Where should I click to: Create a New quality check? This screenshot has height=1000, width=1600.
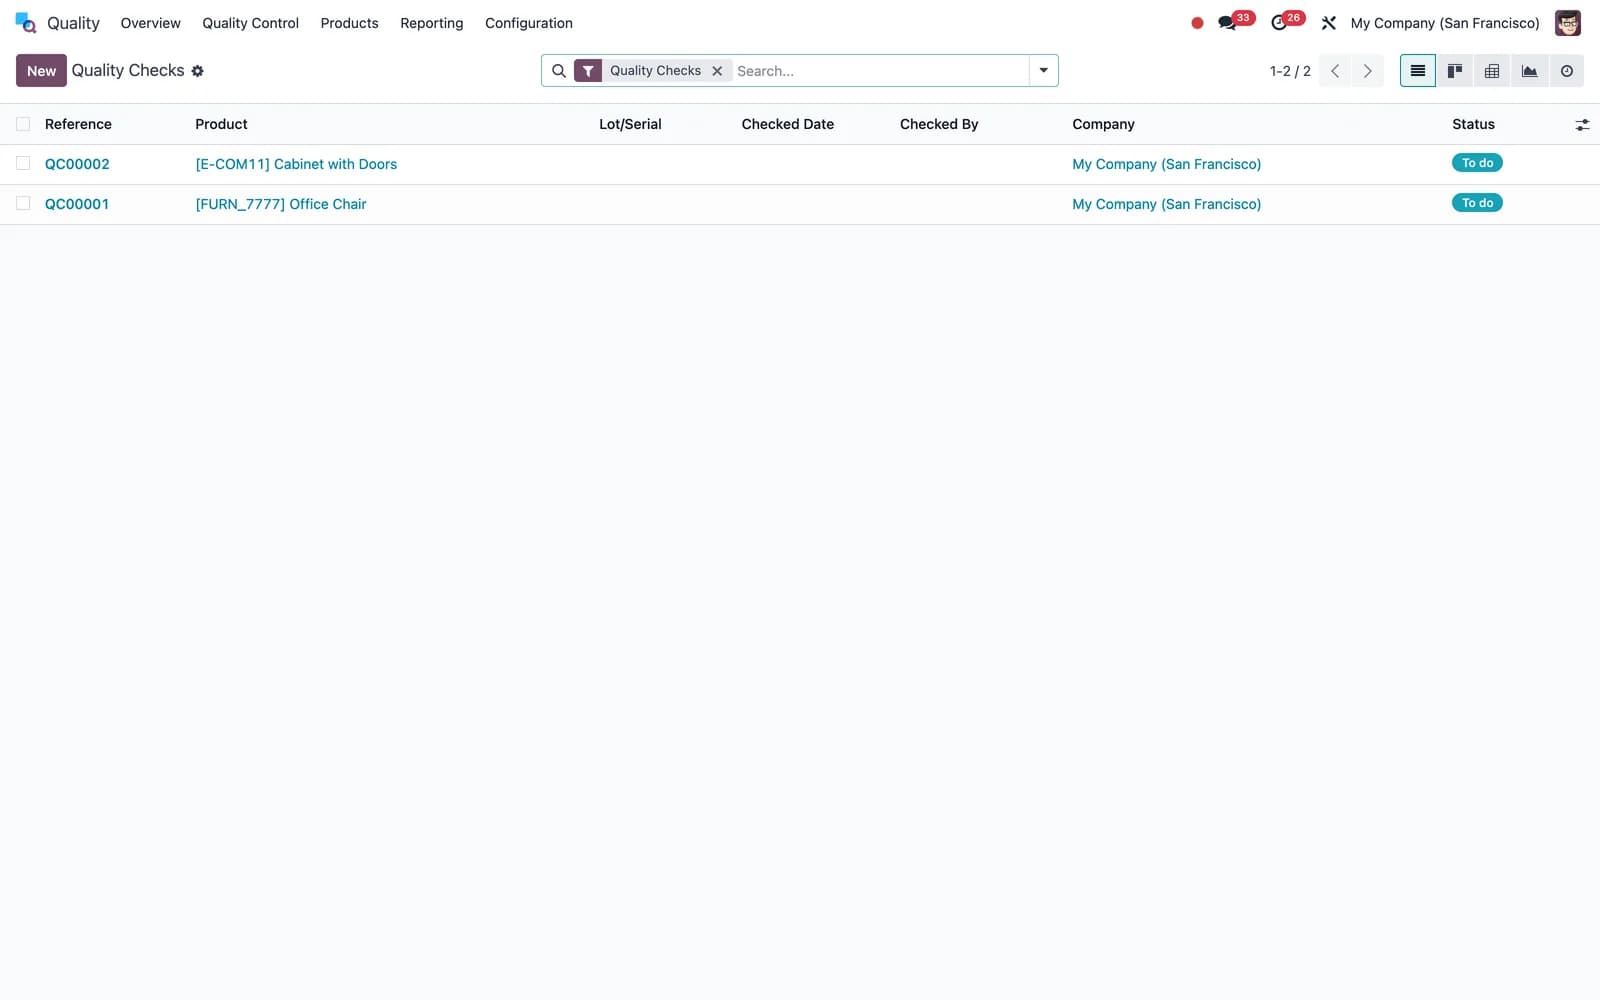point(41,71)
